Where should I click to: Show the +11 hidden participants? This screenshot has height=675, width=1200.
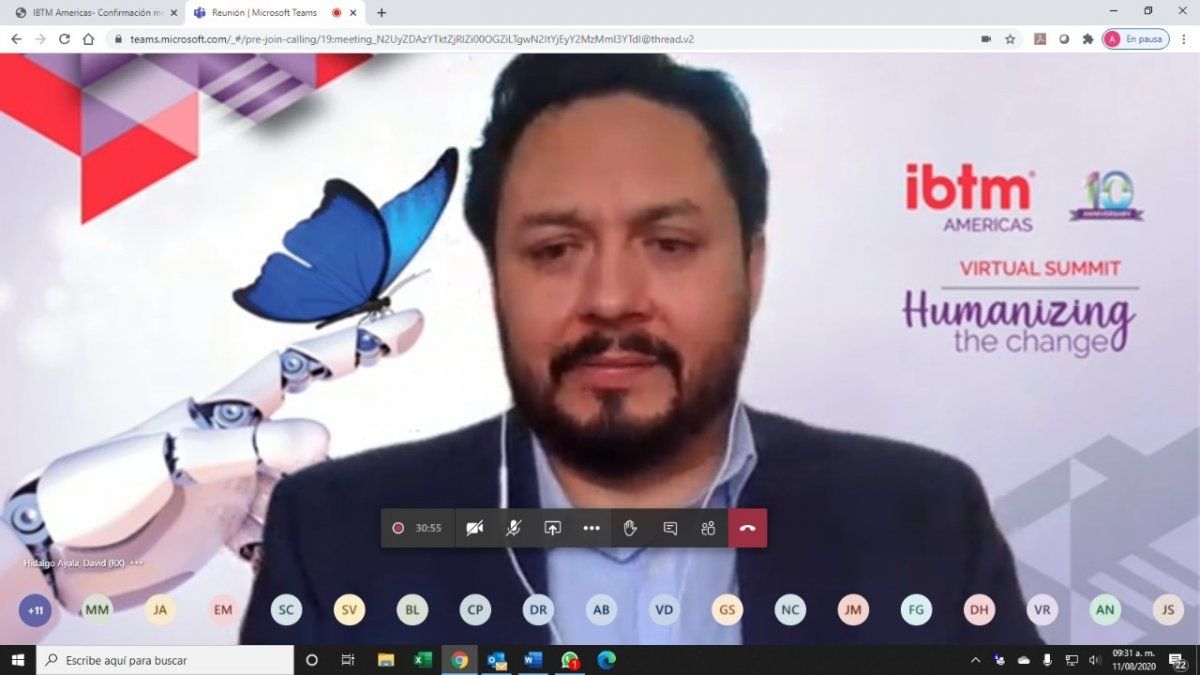34,608
